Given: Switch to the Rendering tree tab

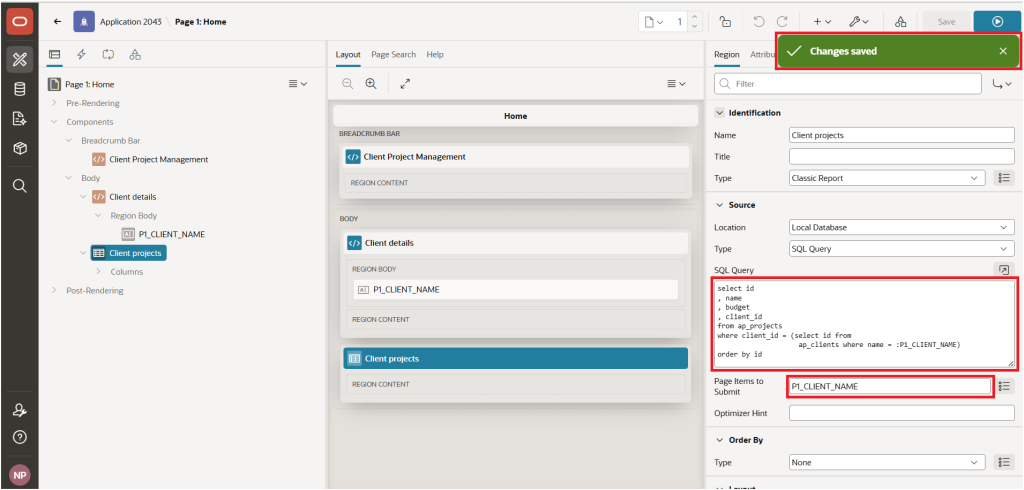Looking at the screenshot, I should [x=55, y=55].
